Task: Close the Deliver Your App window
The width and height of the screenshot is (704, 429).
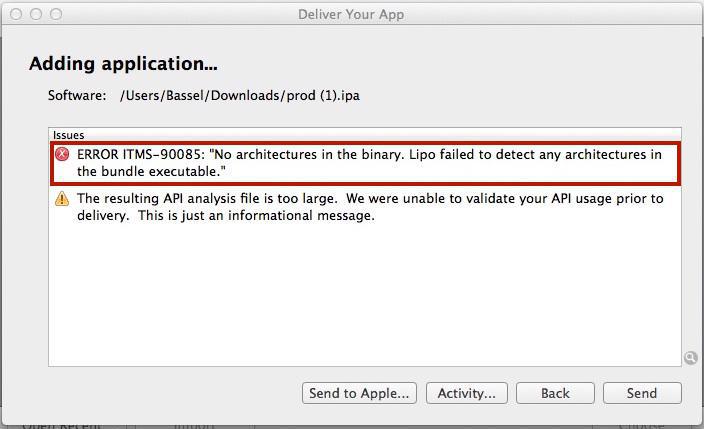Action: [16, 14]
